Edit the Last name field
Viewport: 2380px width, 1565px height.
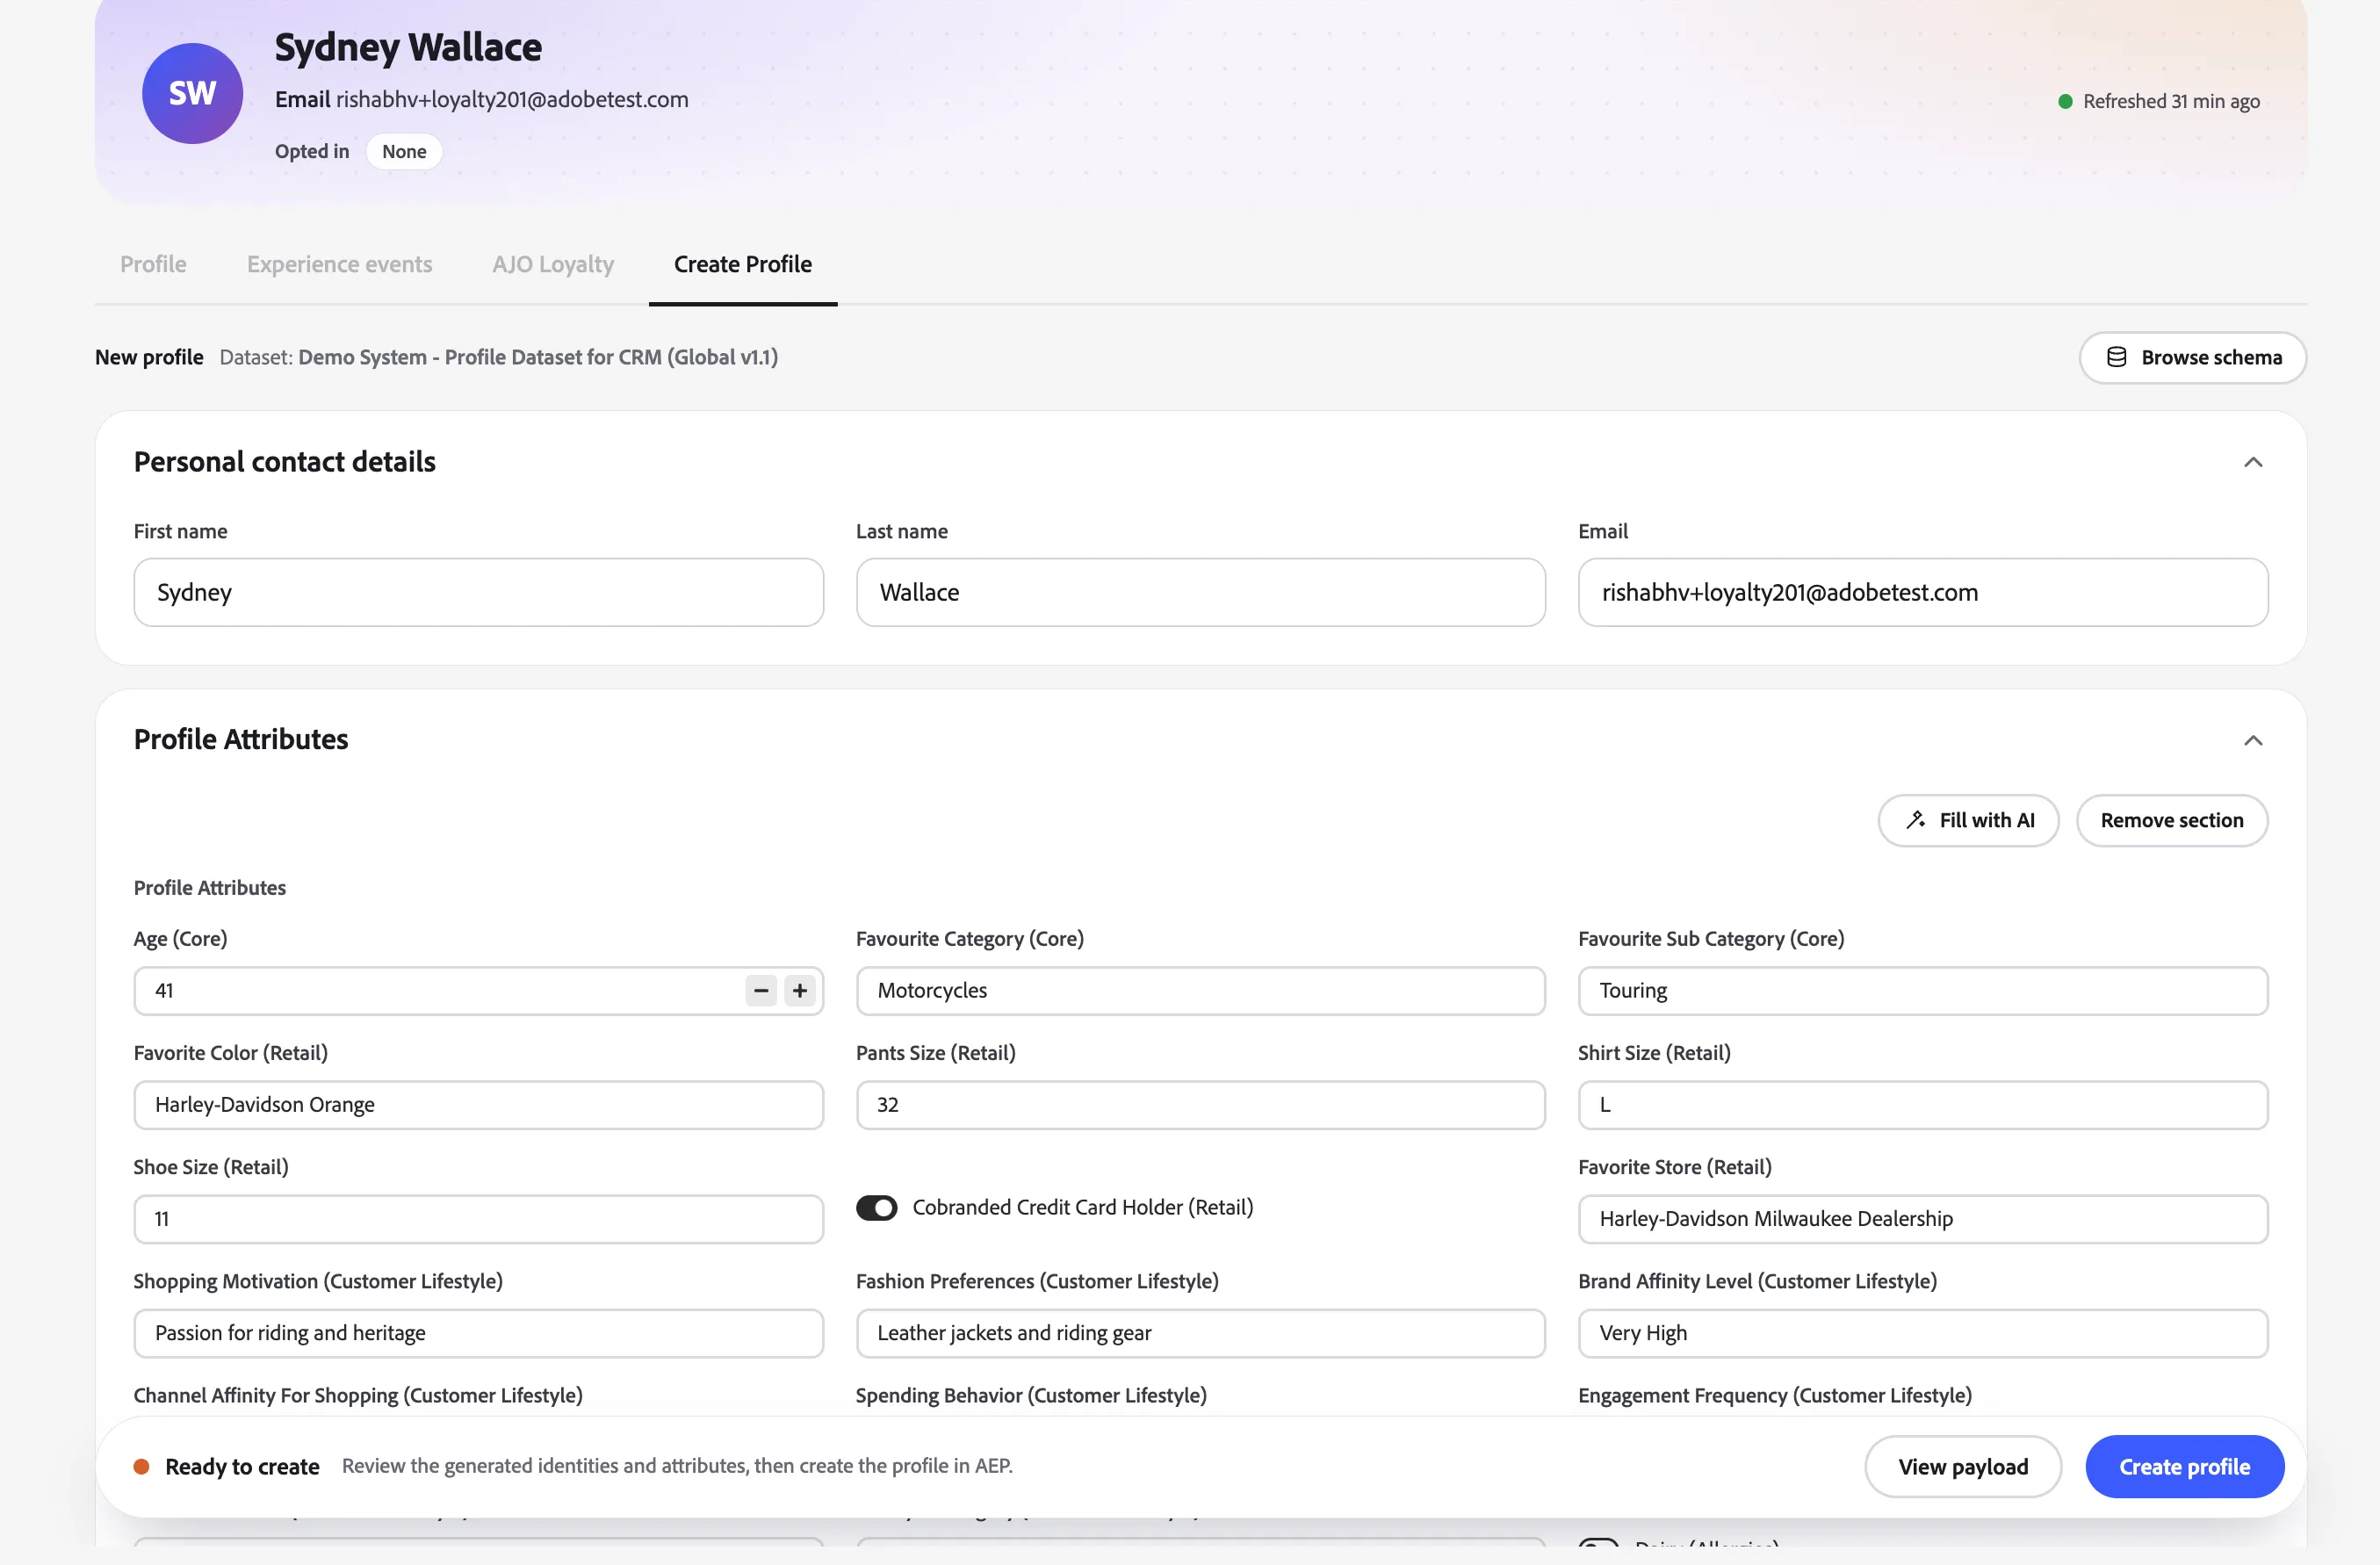[1200, 592]
